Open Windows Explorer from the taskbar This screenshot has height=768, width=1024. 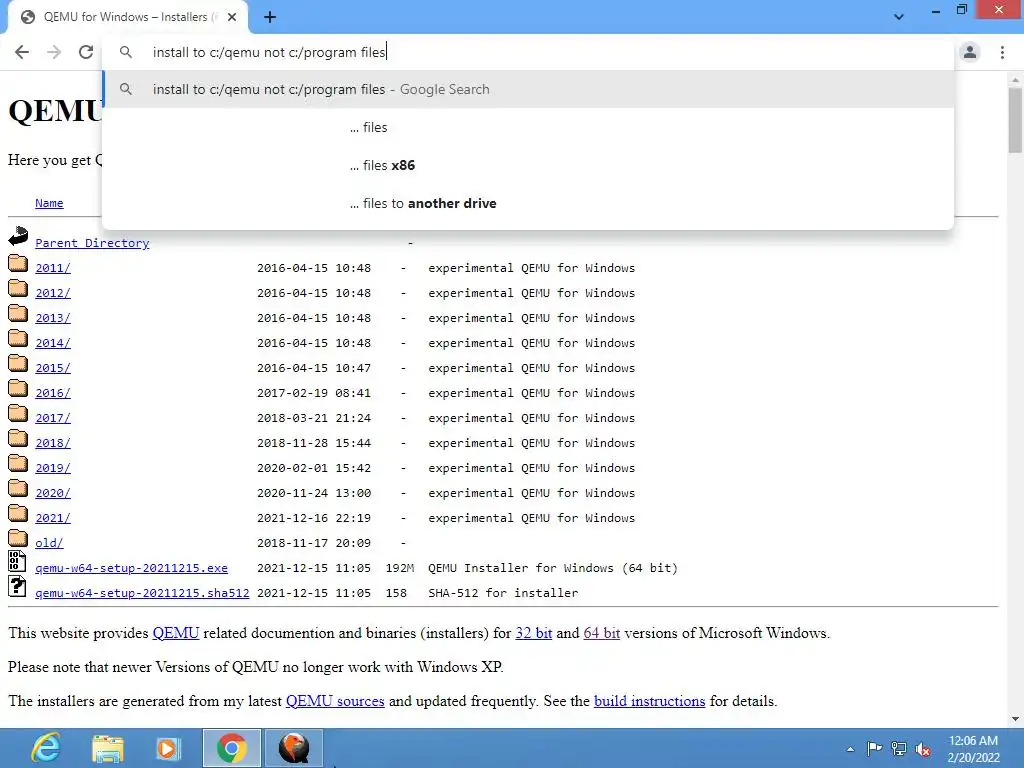pos(108,749)
